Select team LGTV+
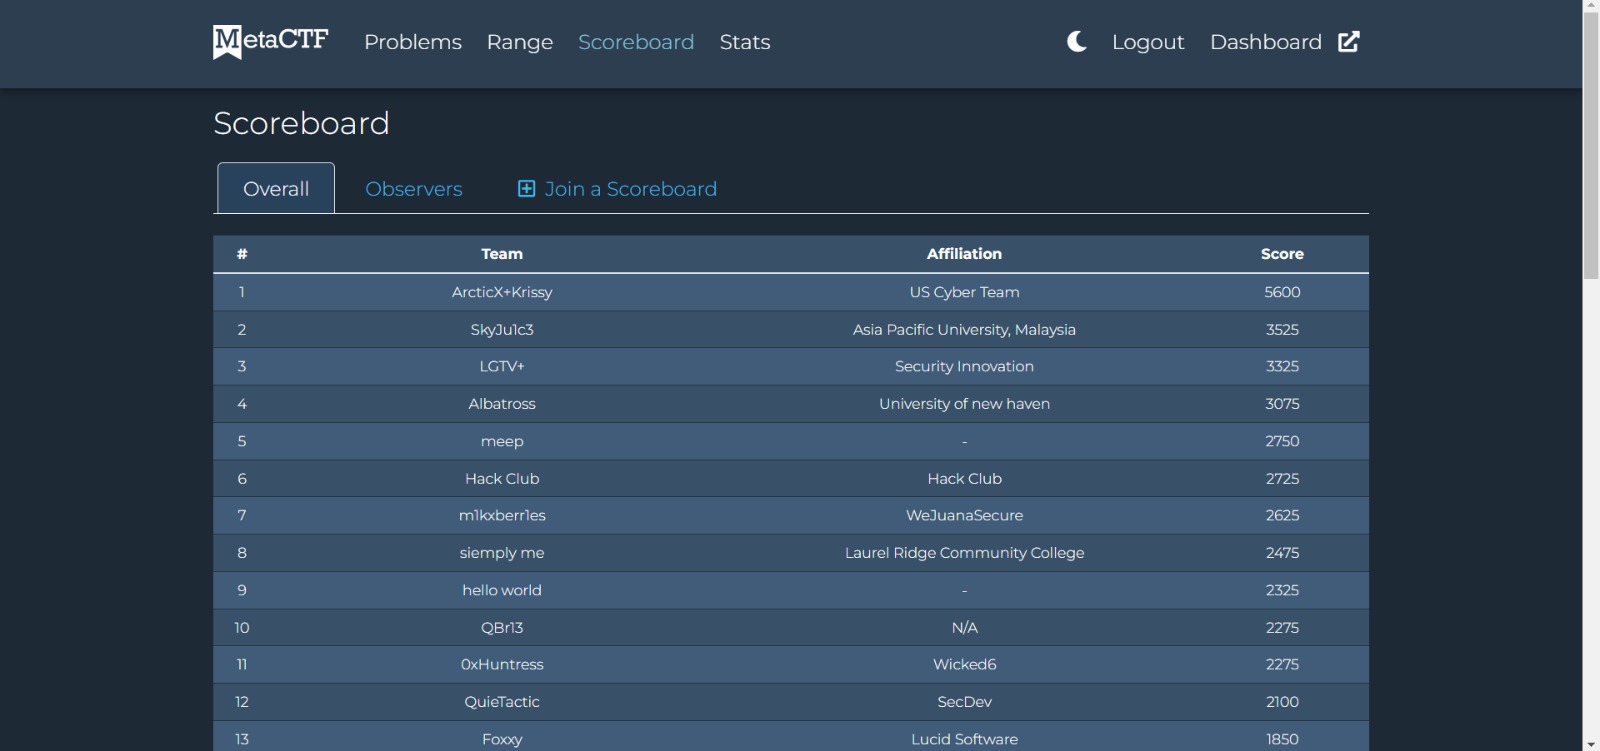This screenshot has height=751, width=1600. [x=502, y=366]
